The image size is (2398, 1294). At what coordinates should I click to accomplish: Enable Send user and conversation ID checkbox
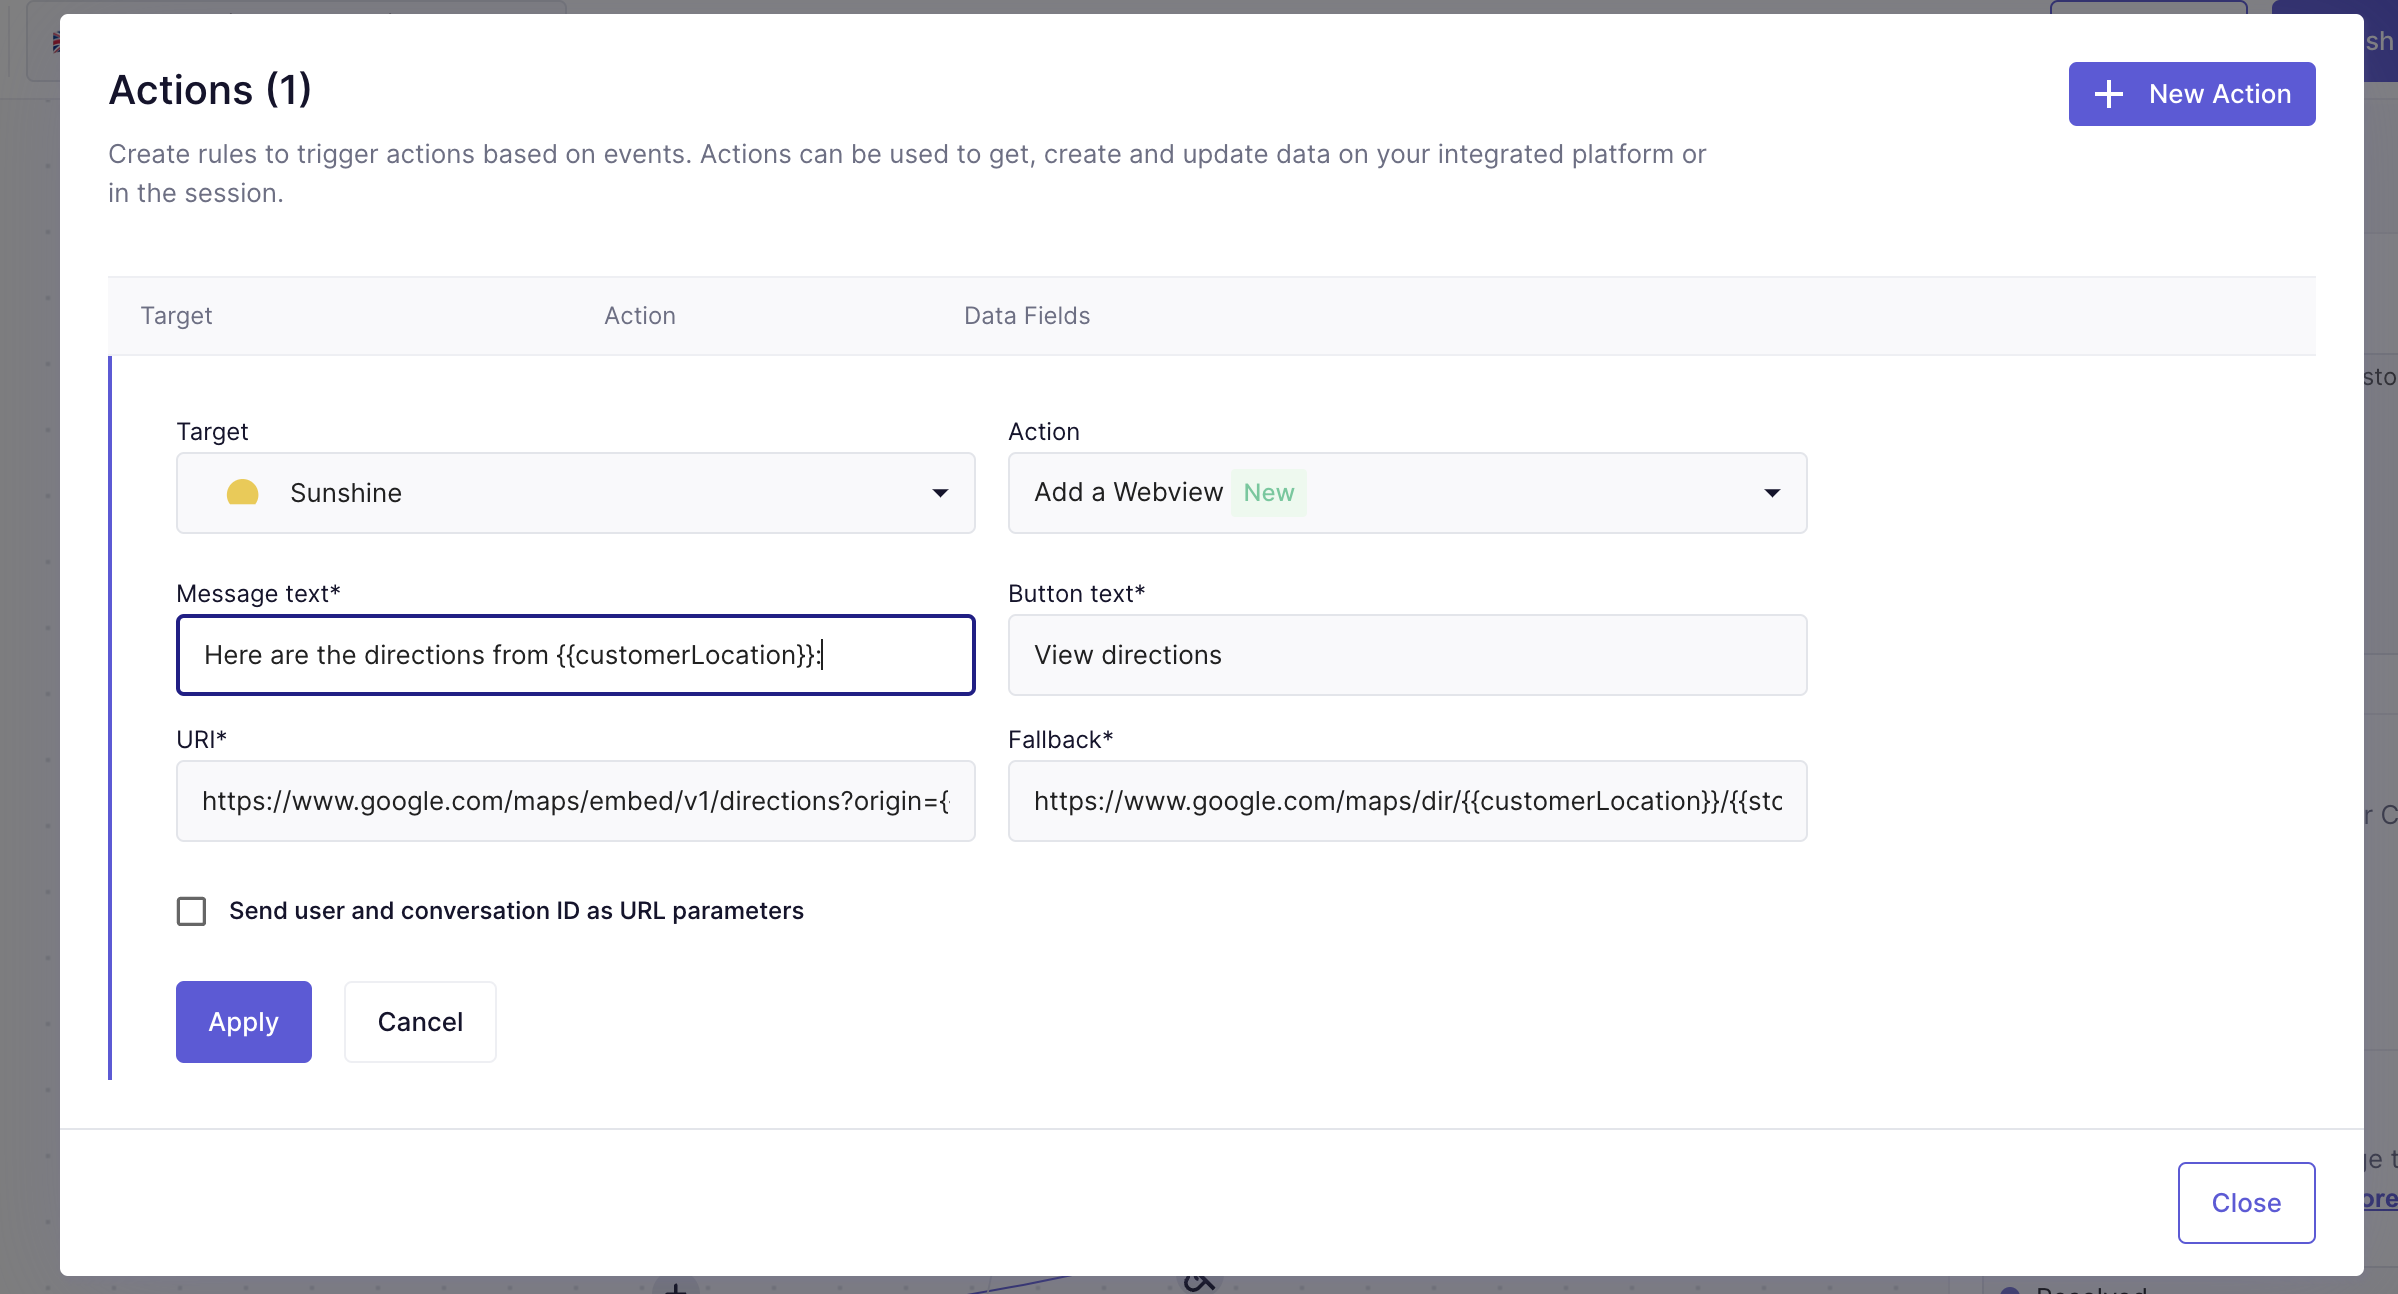[191, 910]
